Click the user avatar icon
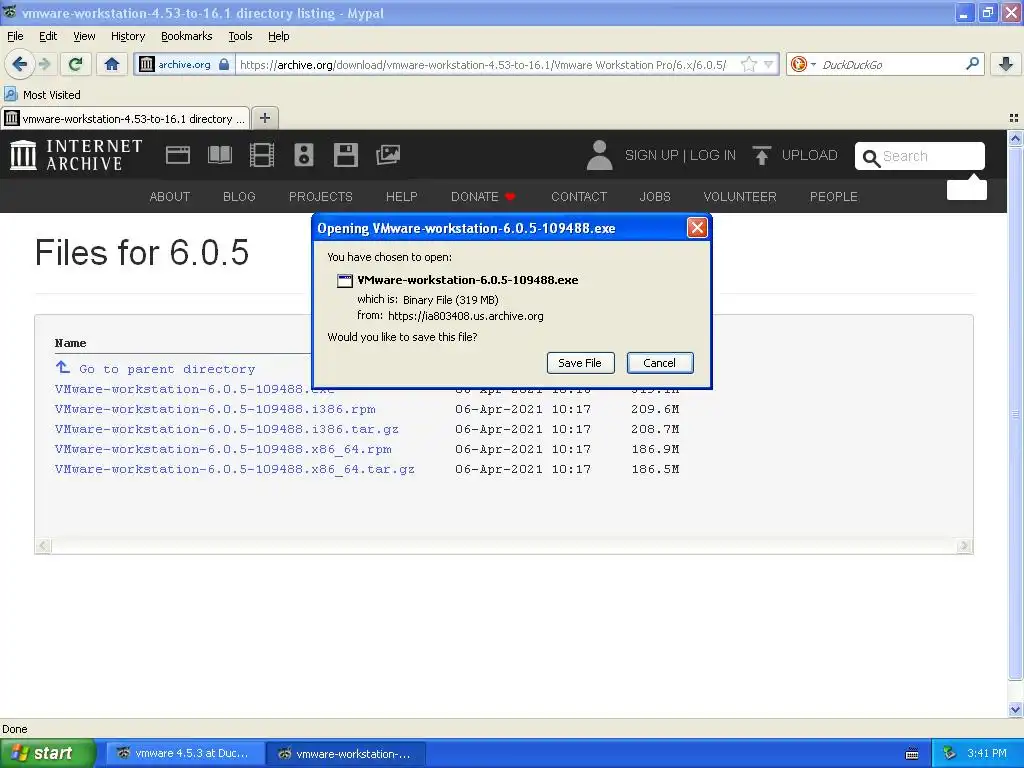The image size is (1024, 768). pos(599,155)
